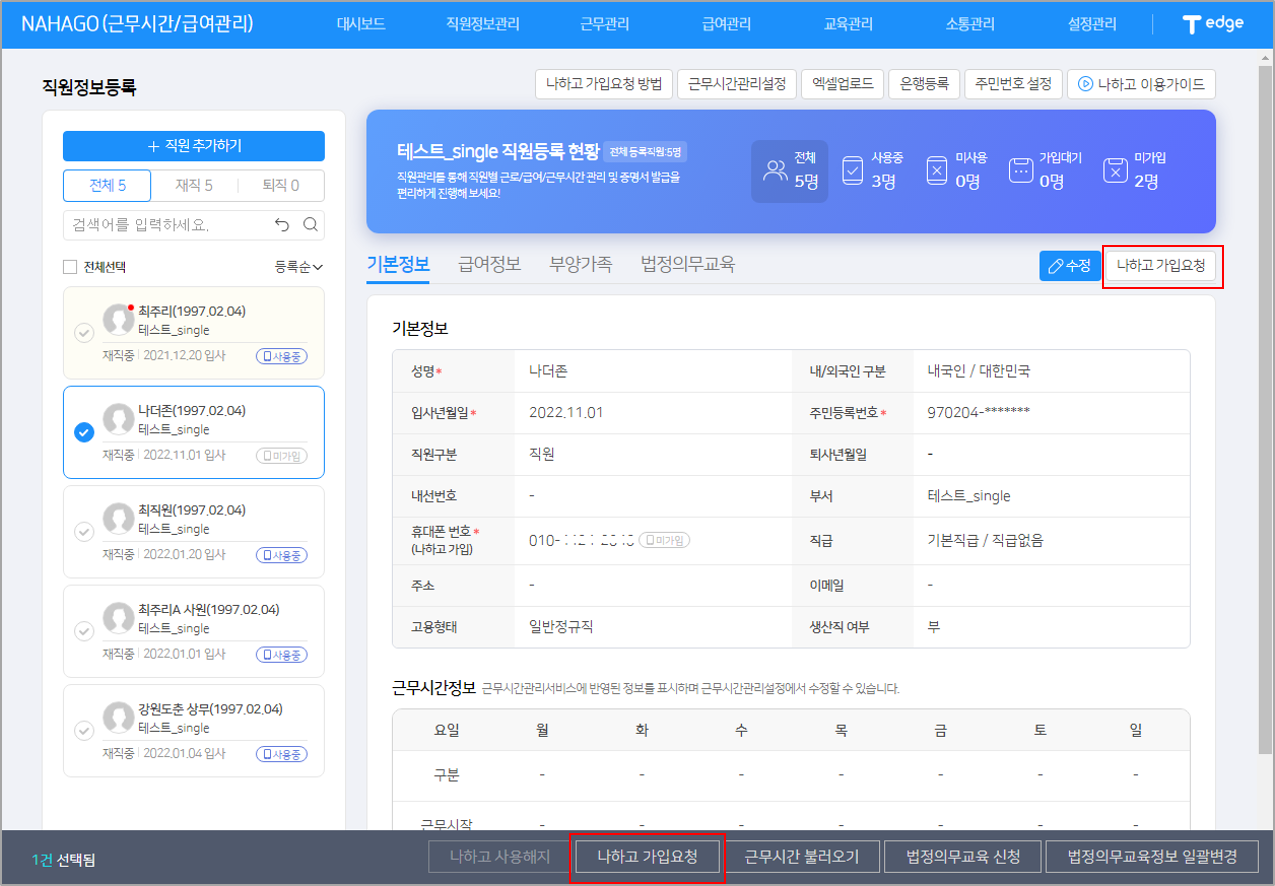Click the search magnifier icon
Viewport: 1275px width, 886px height.
tap(310, 225)
